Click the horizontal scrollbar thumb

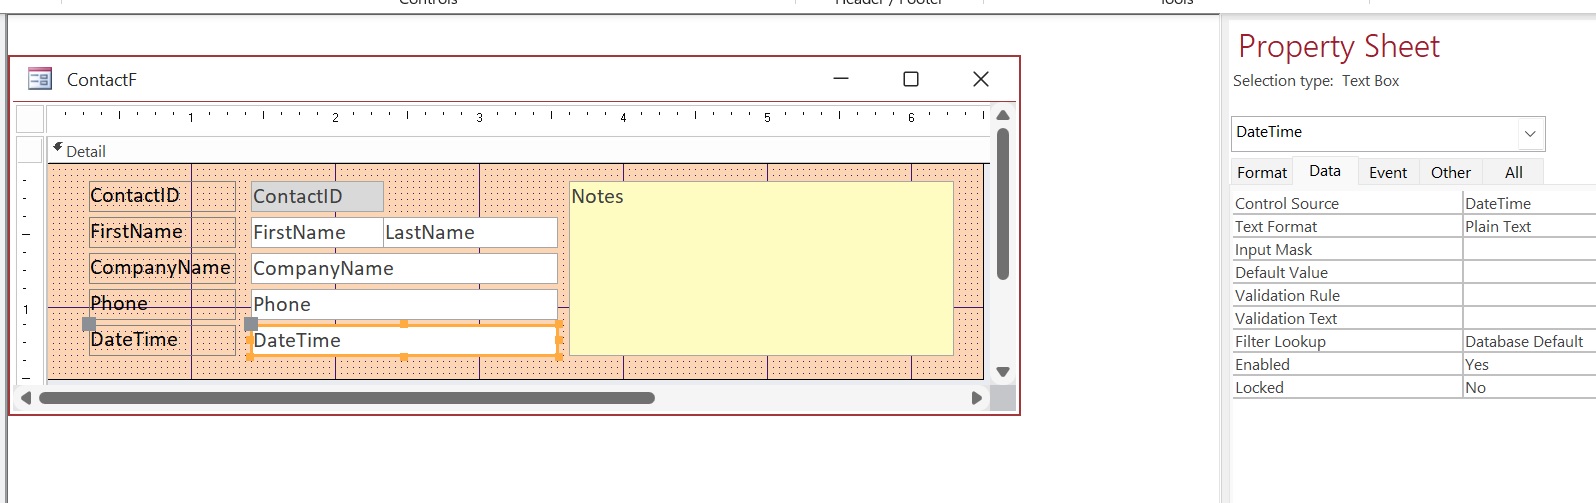[x=346, y=398]
